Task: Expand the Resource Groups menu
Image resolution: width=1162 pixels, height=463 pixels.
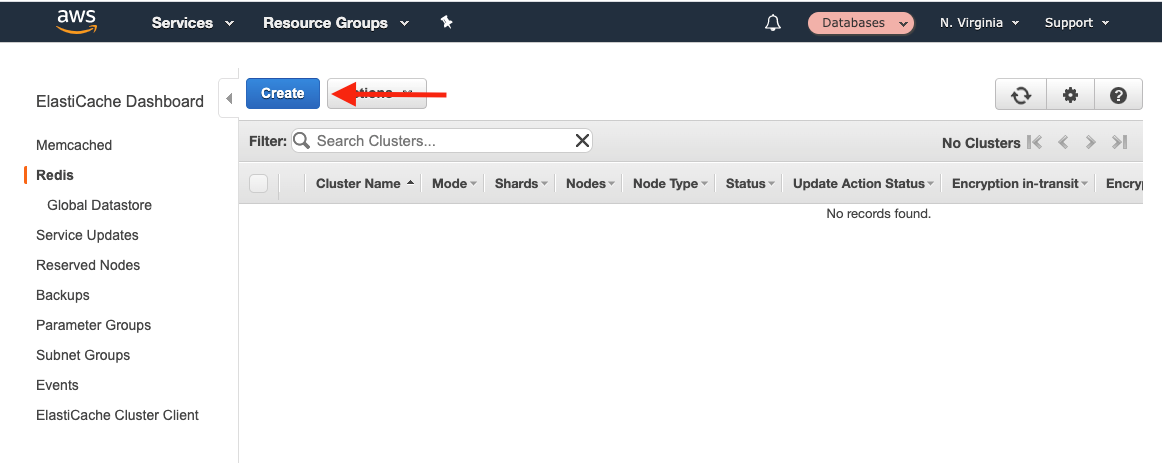Action: point(336,23)
